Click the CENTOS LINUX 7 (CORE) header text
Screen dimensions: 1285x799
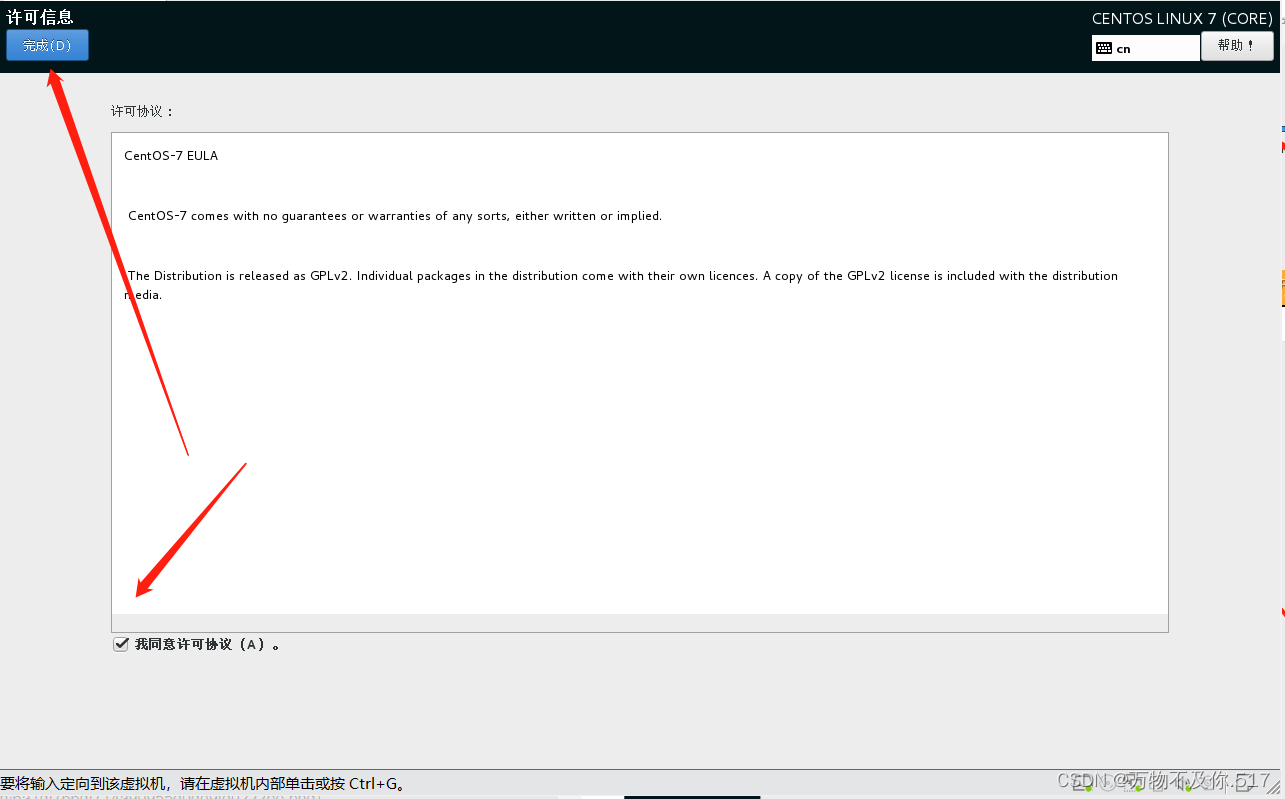[1182, 19]
